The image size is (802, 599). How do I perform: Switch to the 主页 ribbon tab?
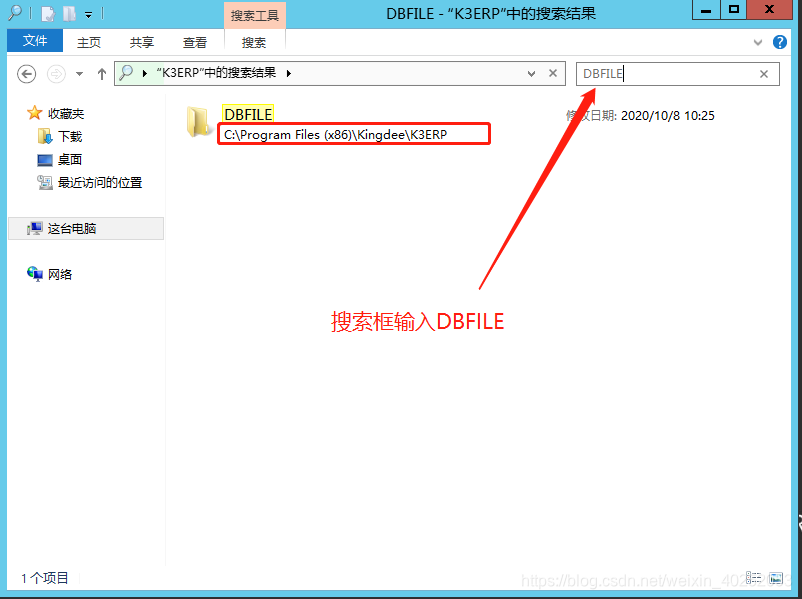coord(89,42)
